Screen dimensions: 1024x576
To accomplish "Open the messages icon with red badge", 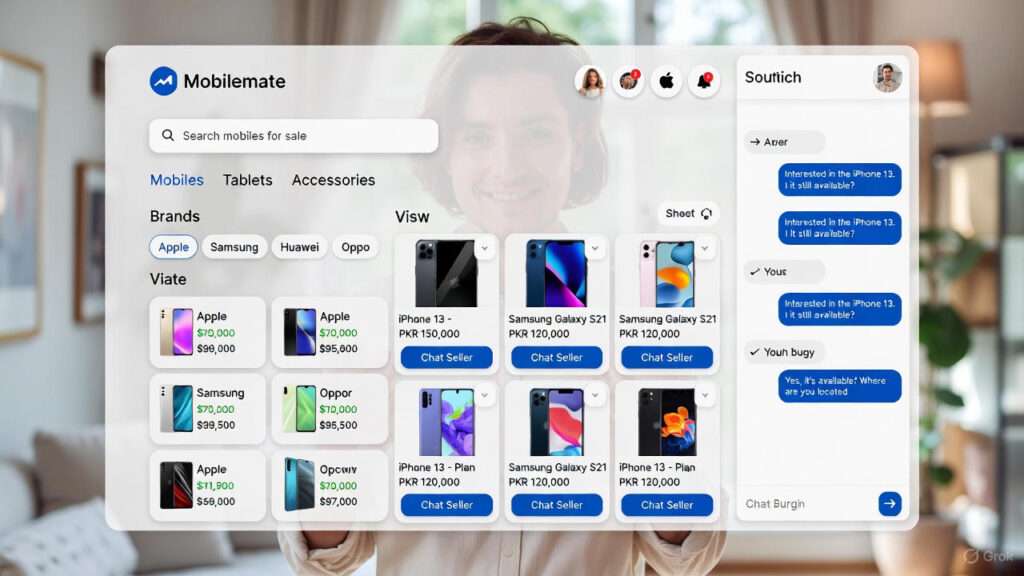I will [x=629, y=81].
